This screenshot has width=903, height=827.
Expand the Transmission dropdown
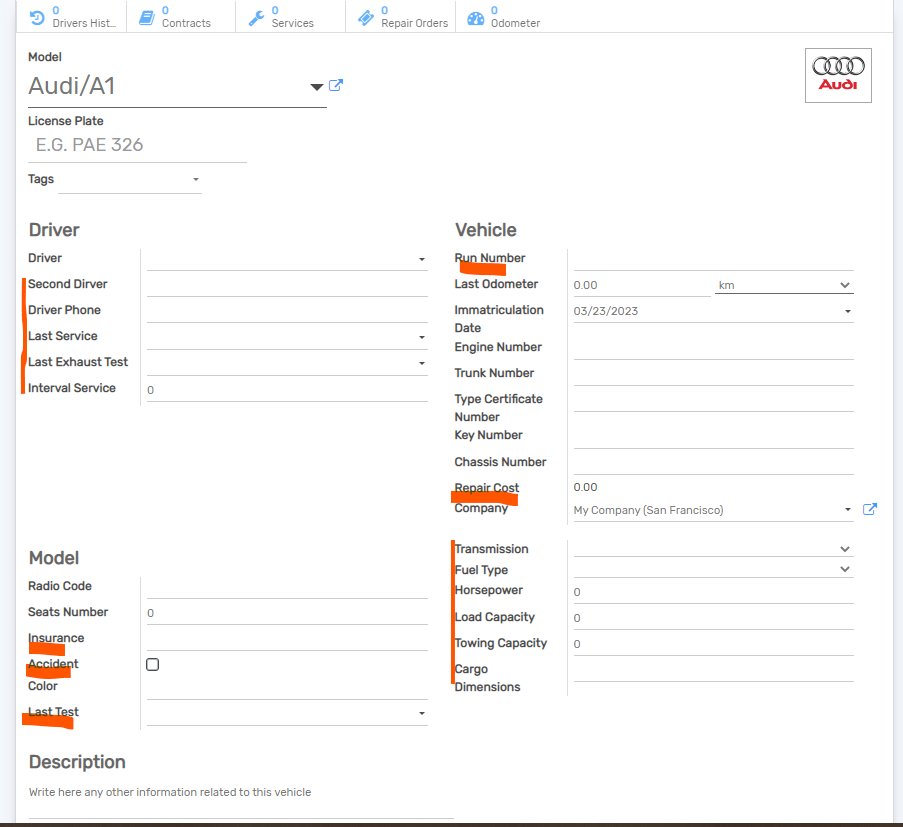pyautogui.click(x=845, y=549)
